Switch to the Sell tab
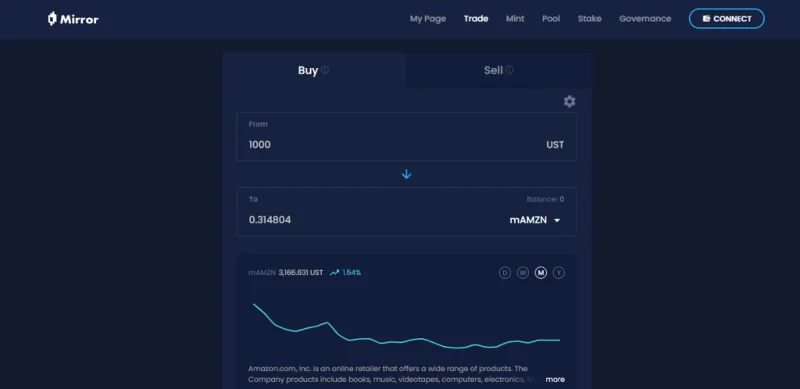 click(498, 70)
